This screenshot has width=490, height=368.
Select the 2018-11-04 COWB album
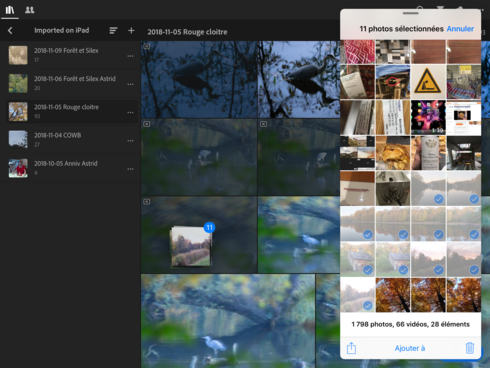[72, 139]
